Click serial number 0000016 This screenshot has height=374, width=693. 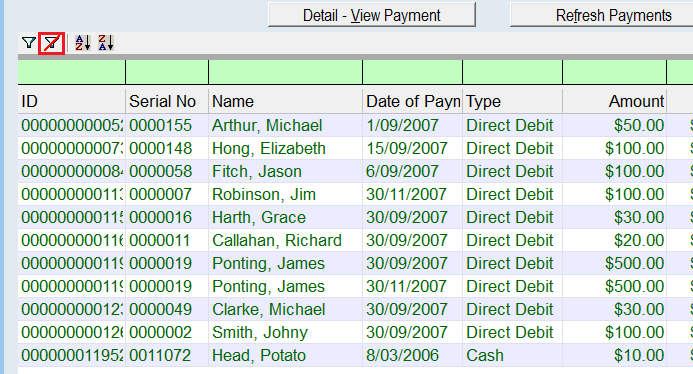(x=160, y=217)
